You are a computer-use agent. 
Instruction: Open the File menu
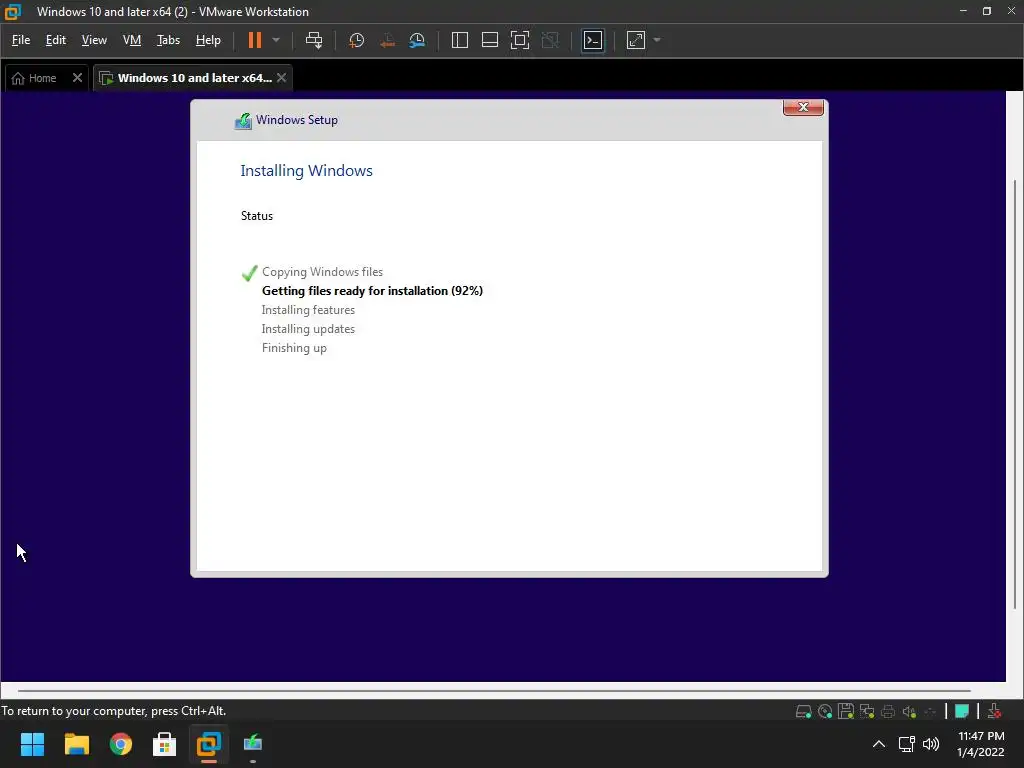pos(21,40)
